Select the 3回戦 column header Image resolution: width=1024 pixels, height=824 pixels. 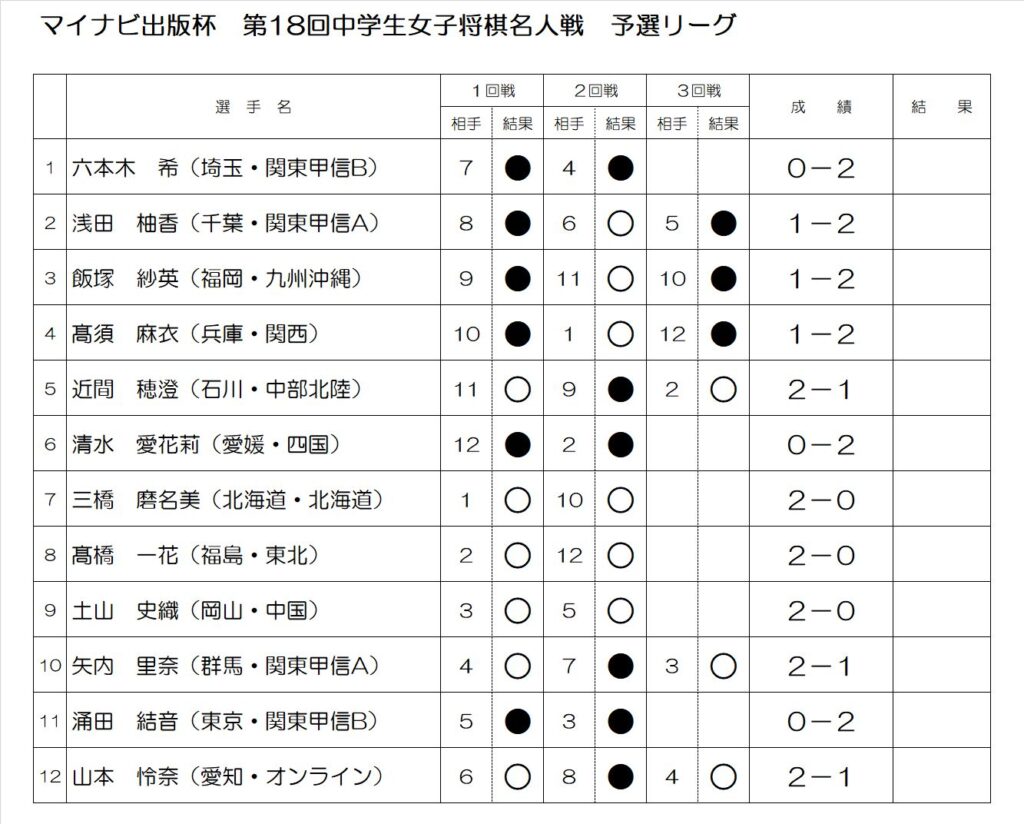coord(698,91)
